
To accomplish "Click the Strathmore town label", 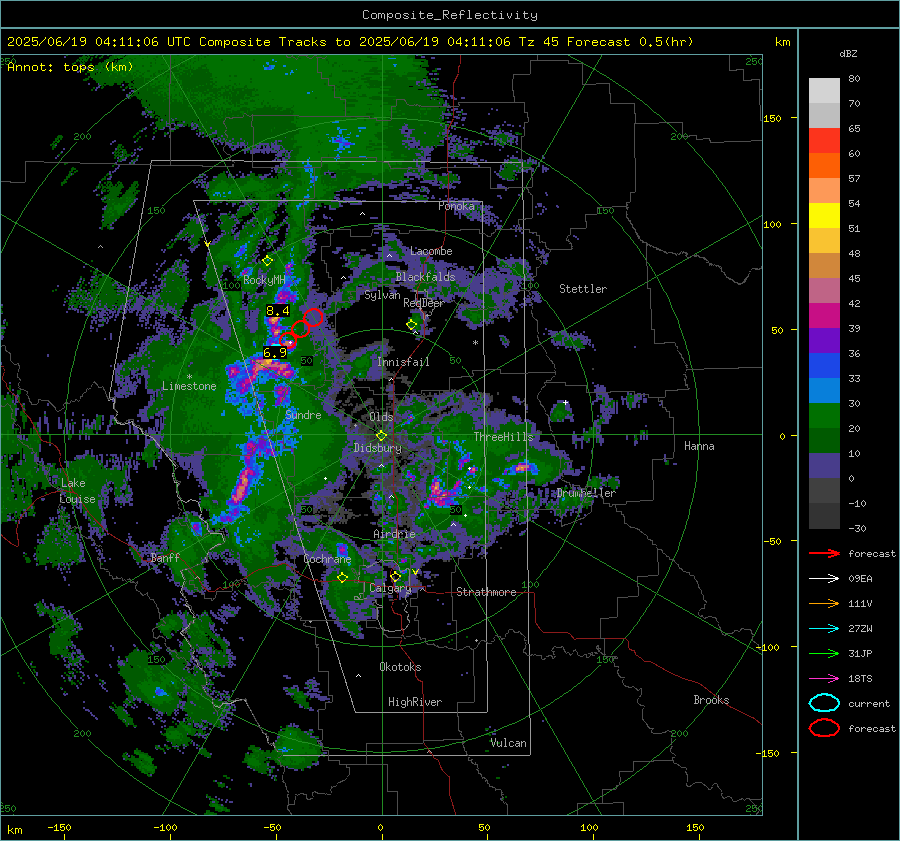I will click(x=486, y=592).
